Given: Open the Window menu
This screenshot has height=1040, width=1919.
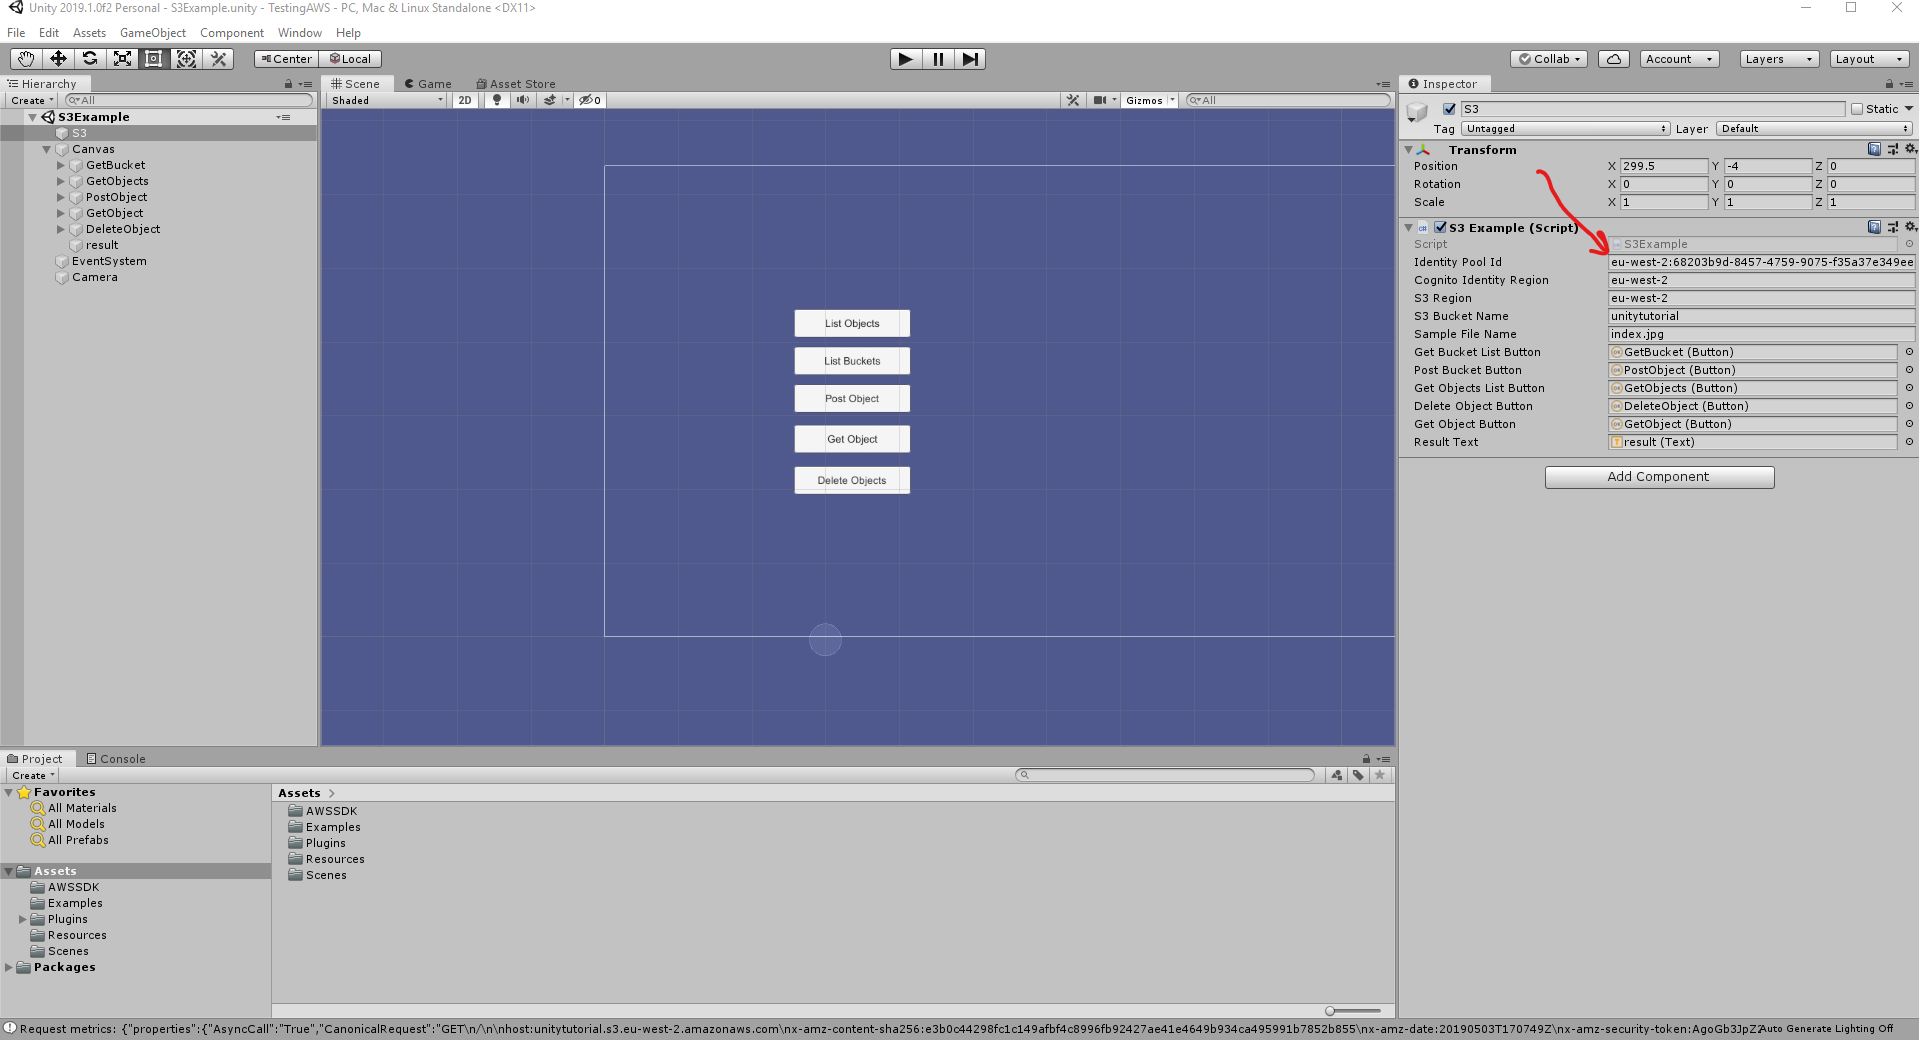Looking at the screenshot, I should pyautogui.click(x=300, y=33).
